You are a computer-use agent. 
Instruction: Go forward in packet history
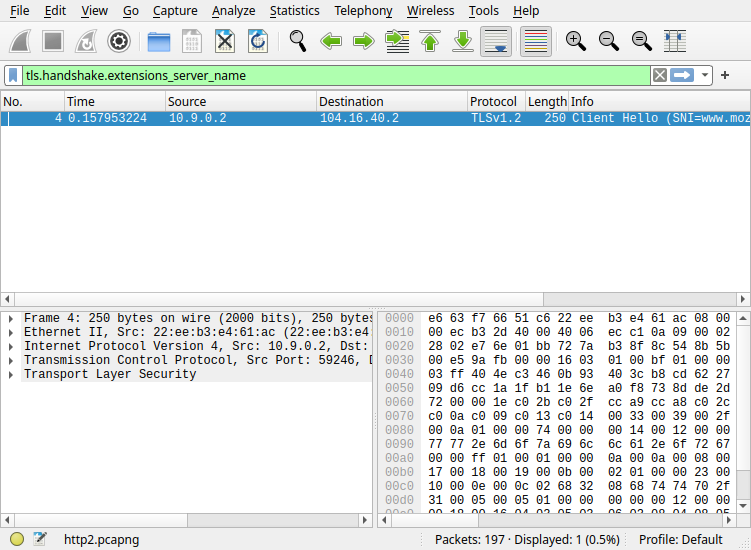pyautogui.click(x=364, y=41)
